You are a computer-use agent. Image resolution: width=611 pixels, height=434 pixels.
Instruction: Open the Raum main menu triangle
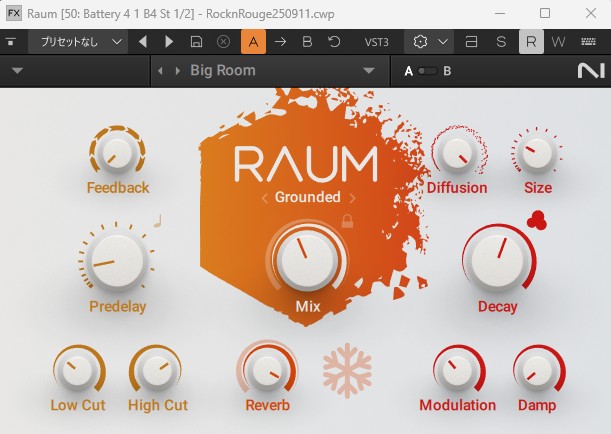click(x=18, y=71)
